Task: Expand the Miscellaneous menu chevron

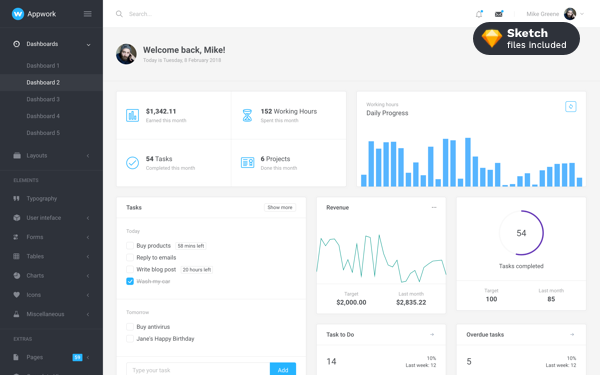Action: (88, 314)
